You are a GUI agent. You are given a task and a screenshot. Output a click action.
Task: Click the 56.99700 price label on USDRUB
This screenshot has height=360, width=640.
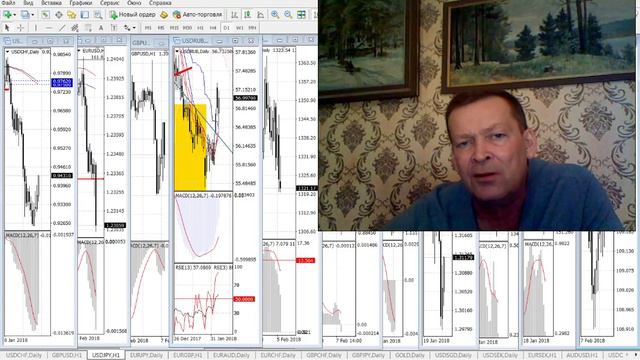pyautogui.click(x=245, y=98)
